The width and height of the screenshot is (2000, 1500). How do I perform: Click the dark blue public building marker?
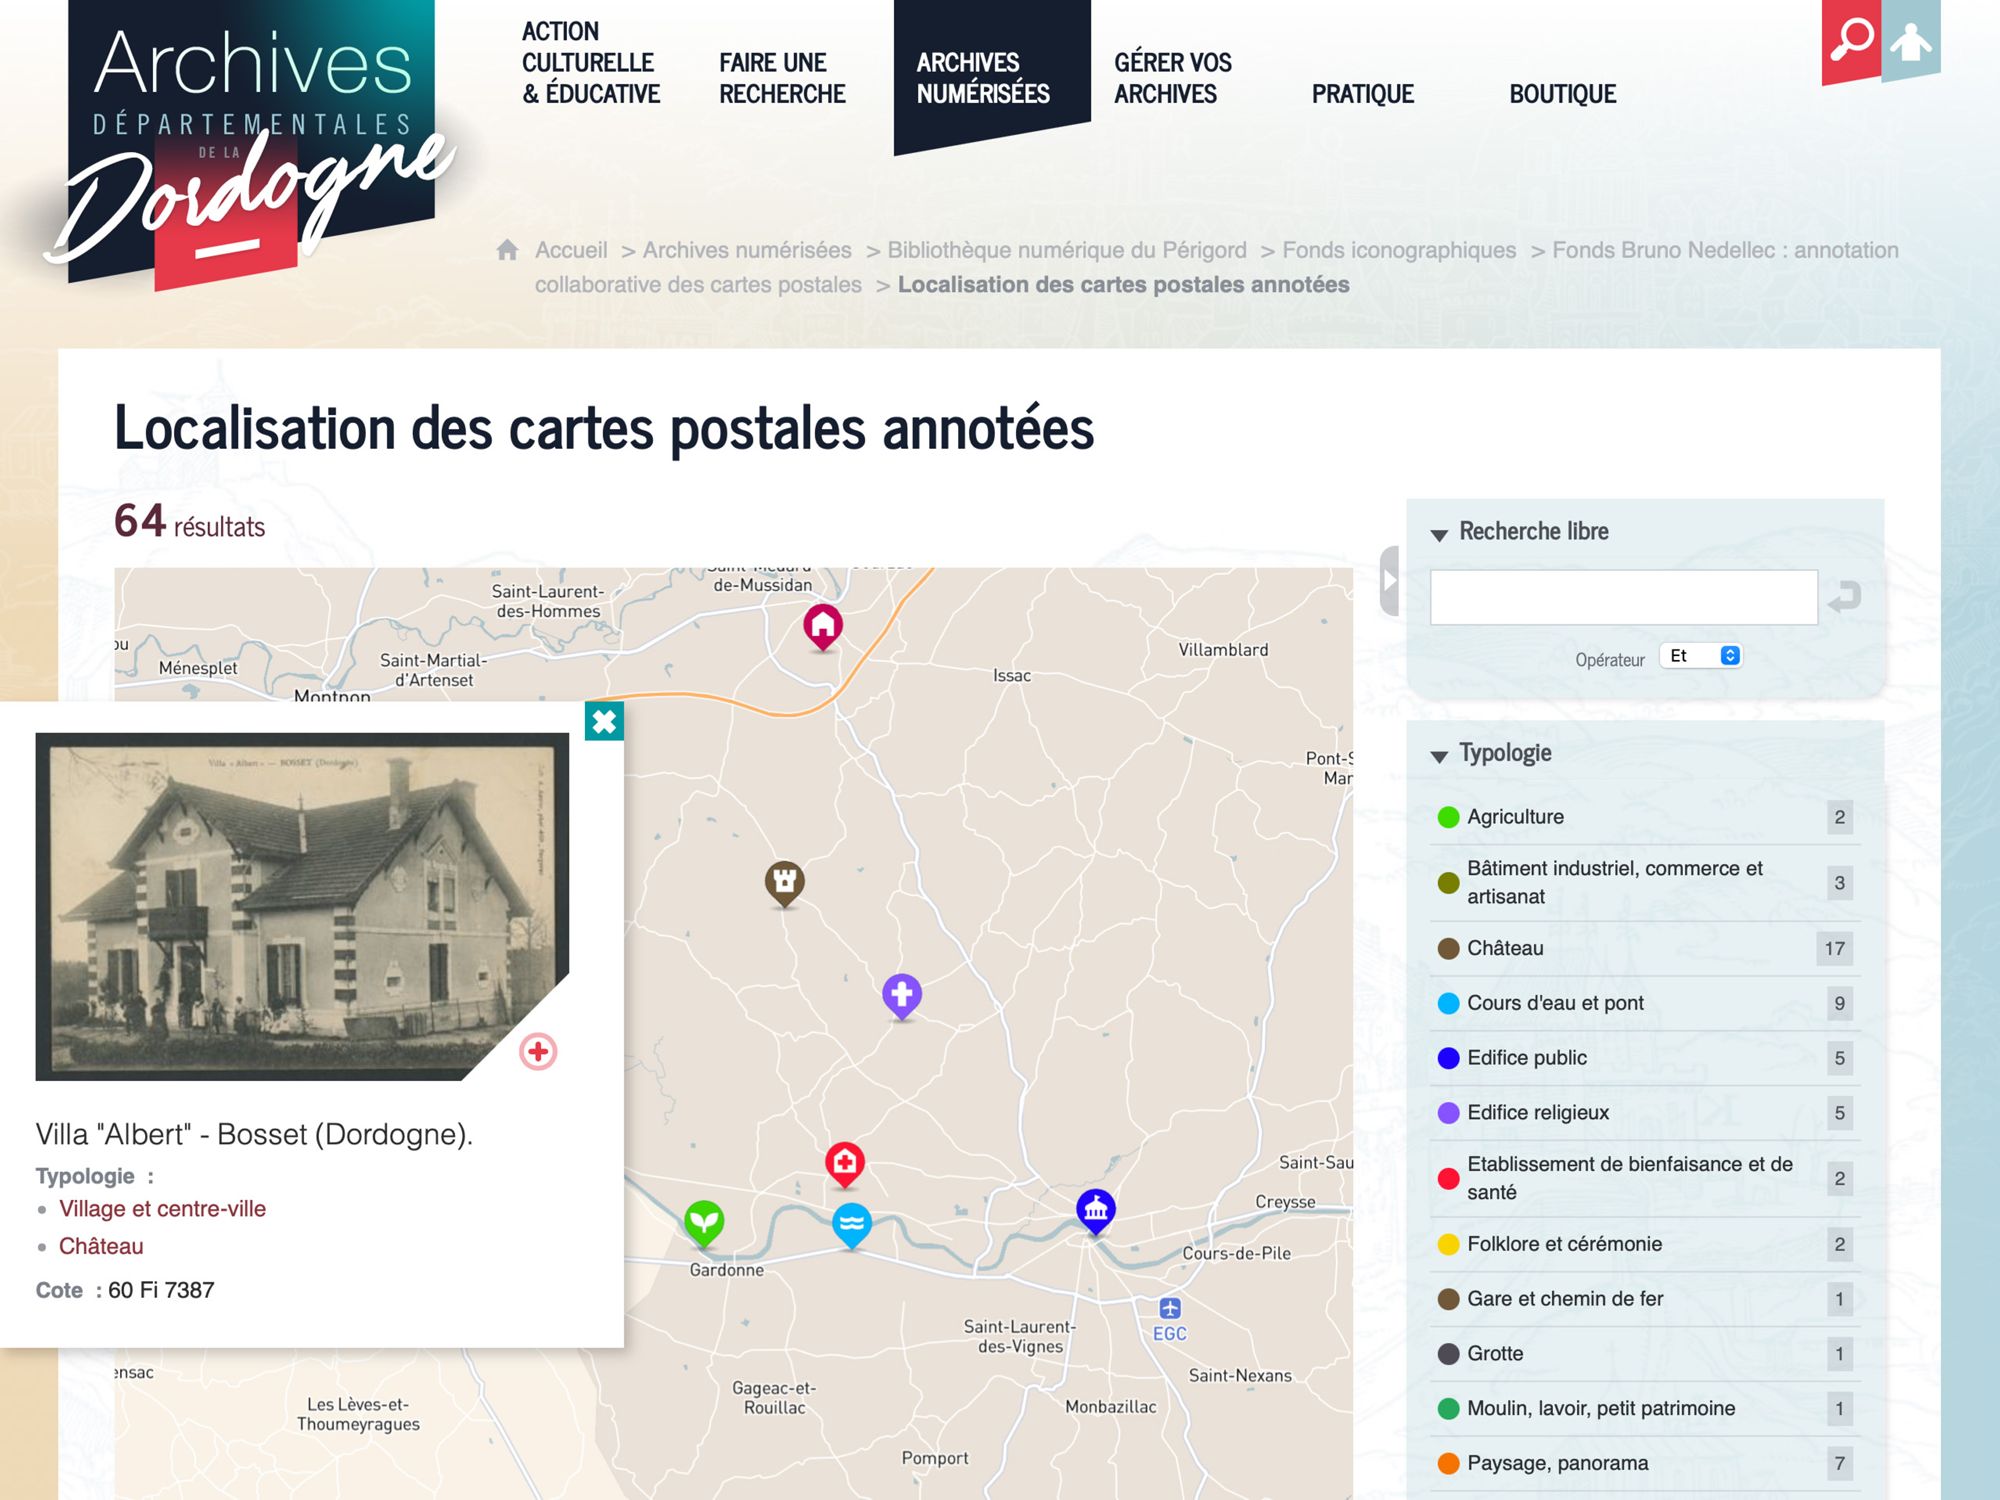(1096, 1210)
